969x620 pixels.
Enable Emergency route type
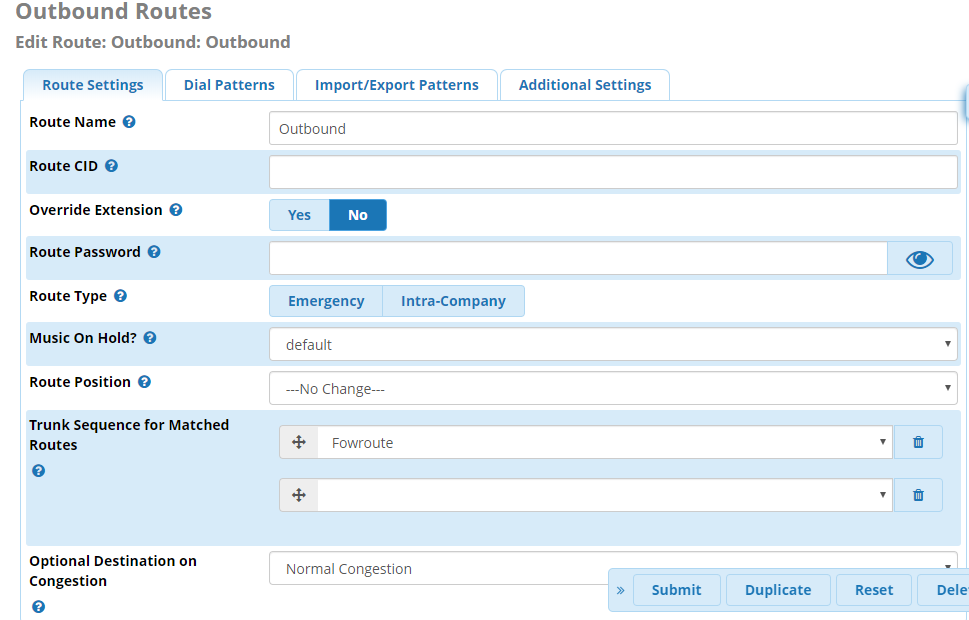pos(326,301)
